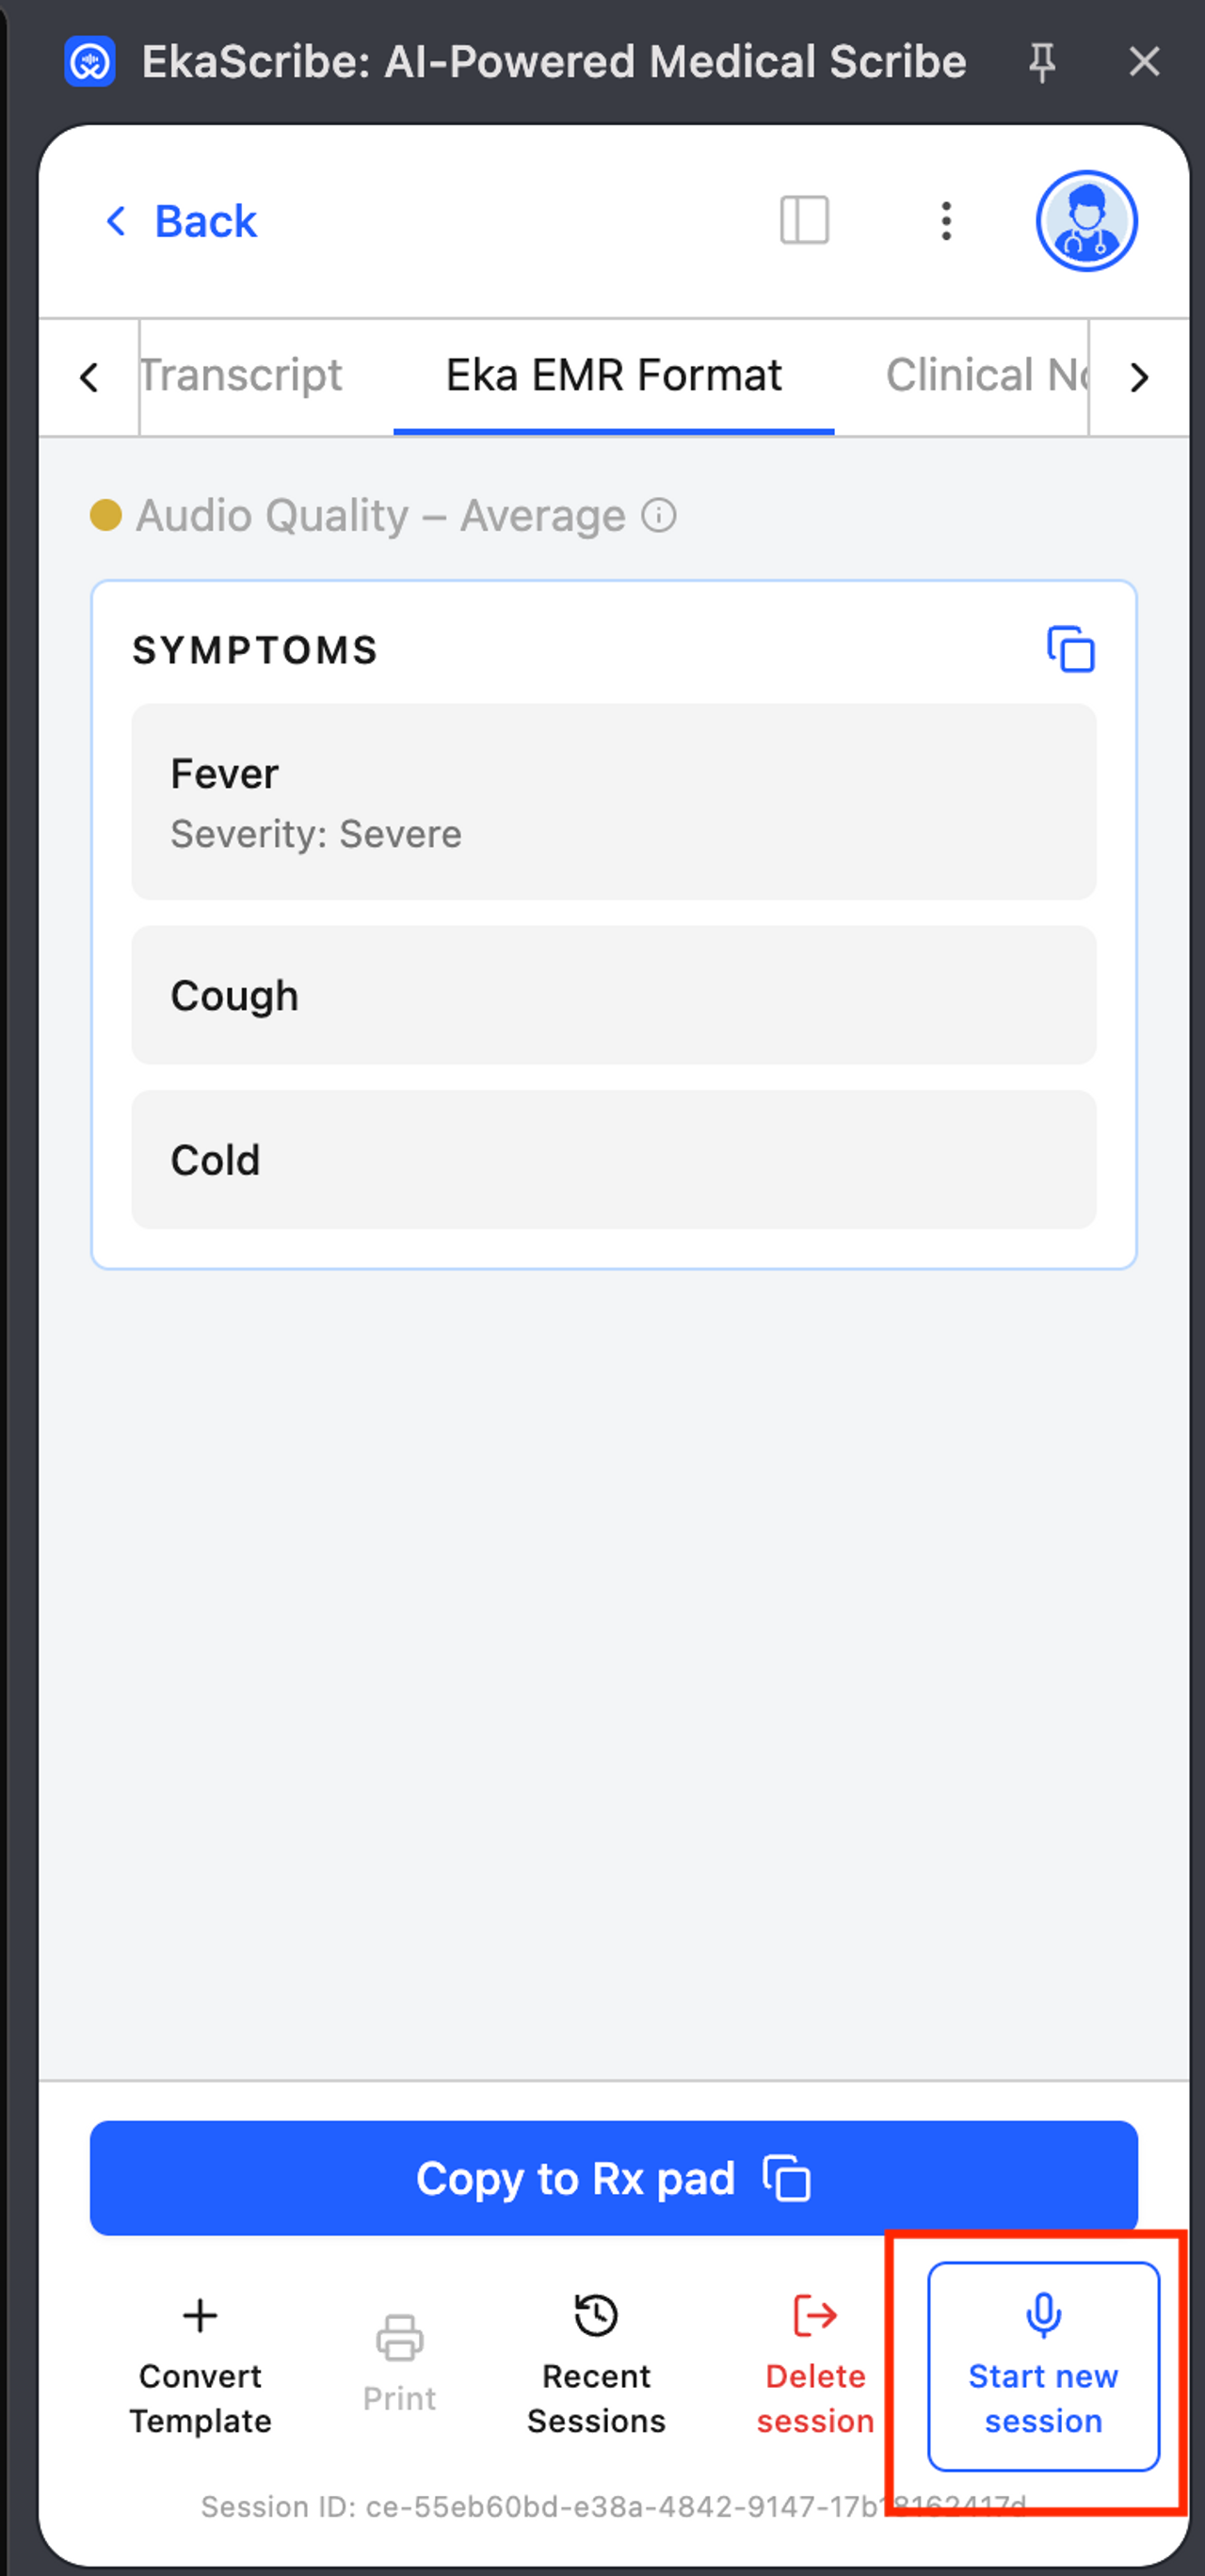
Task: Open the doctor profile avatar
Action: click(x=1086, y=220)
